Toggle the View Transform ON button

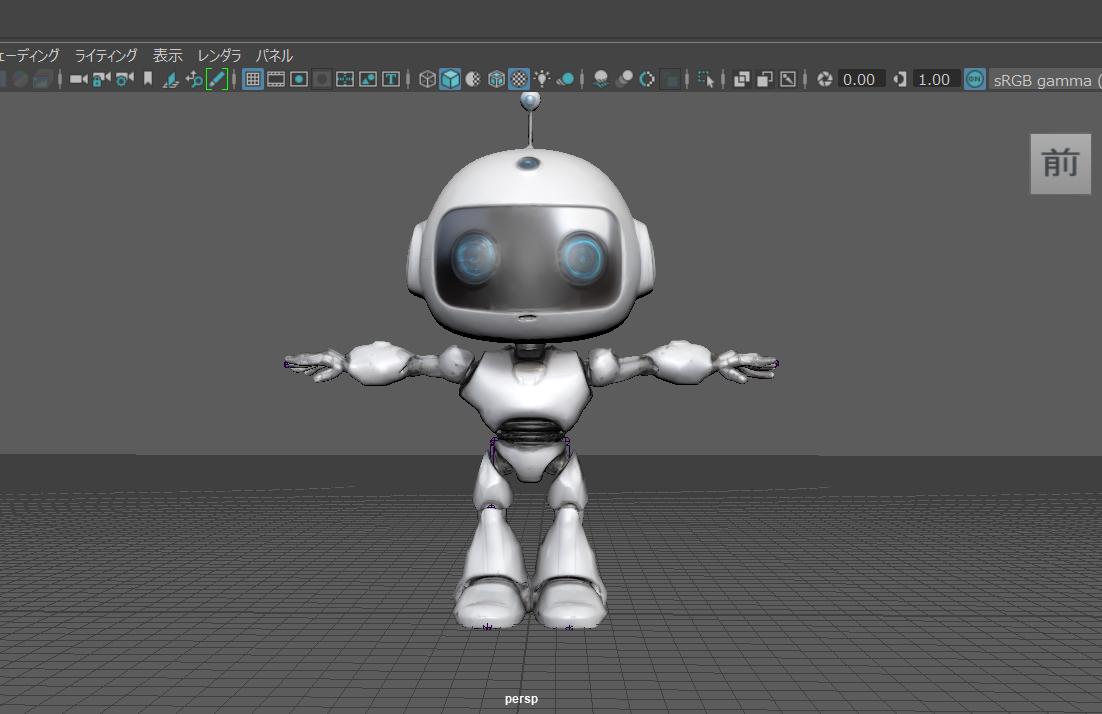(x=975, y=79)
